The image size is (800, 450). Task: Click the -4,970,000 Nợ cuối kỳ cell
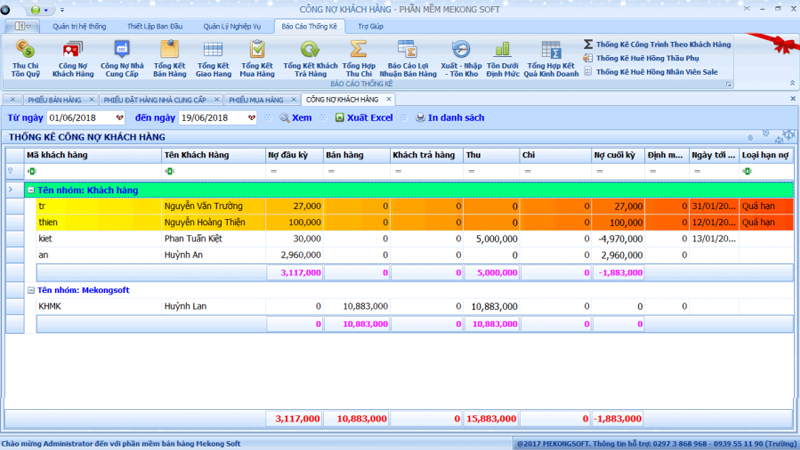618,239
